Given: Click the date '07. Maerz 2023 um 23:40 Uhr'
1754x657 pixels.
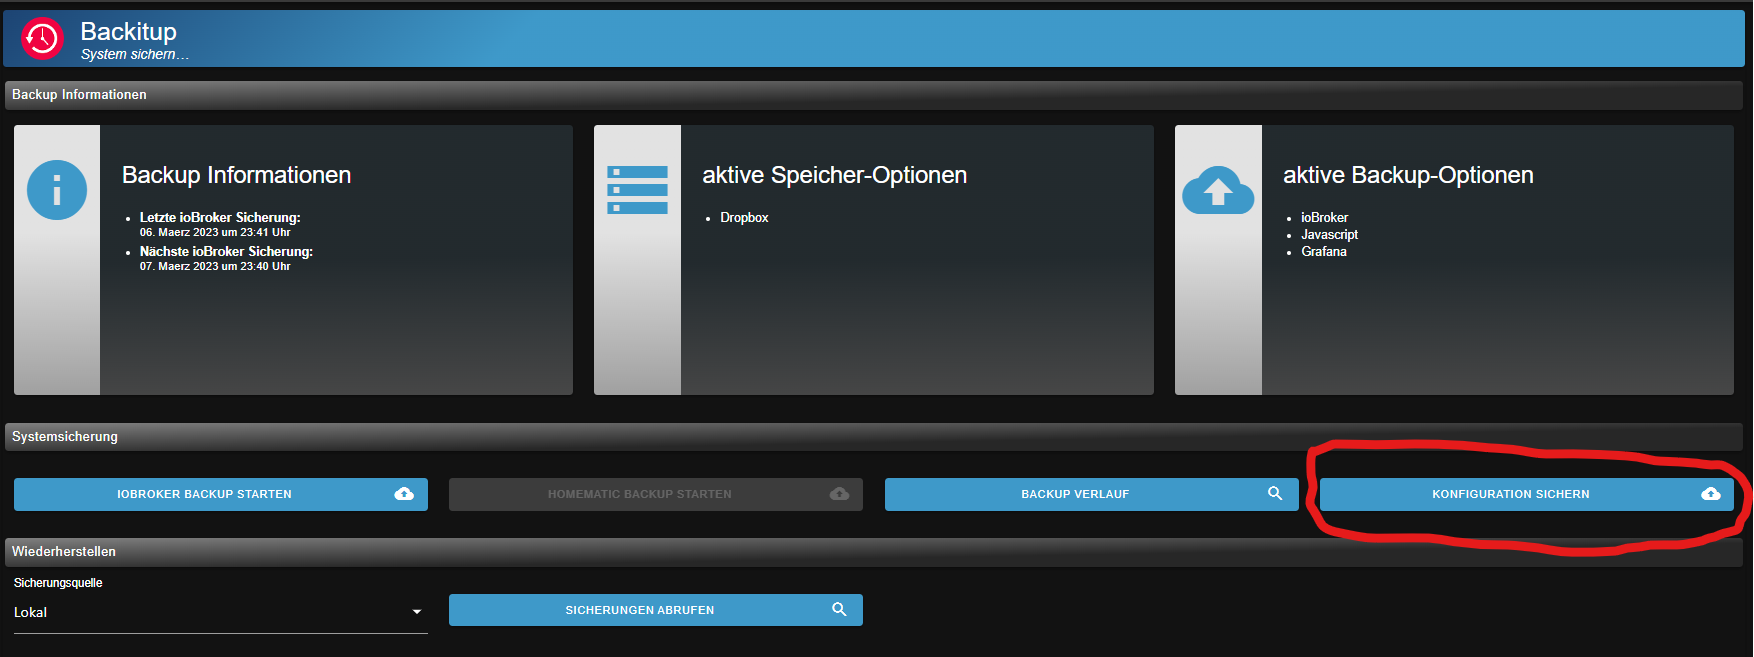Looking at the screenshot, I should coord(215,266).
